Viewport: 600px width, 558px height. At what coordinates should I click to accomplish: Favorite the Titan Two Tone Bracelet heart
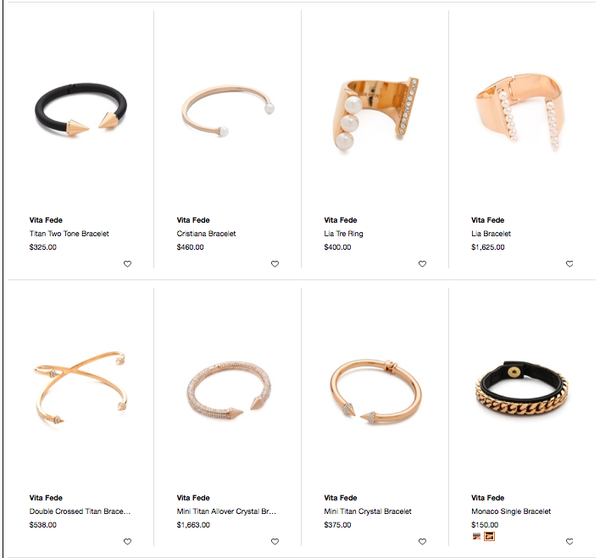tap(127, 264)
